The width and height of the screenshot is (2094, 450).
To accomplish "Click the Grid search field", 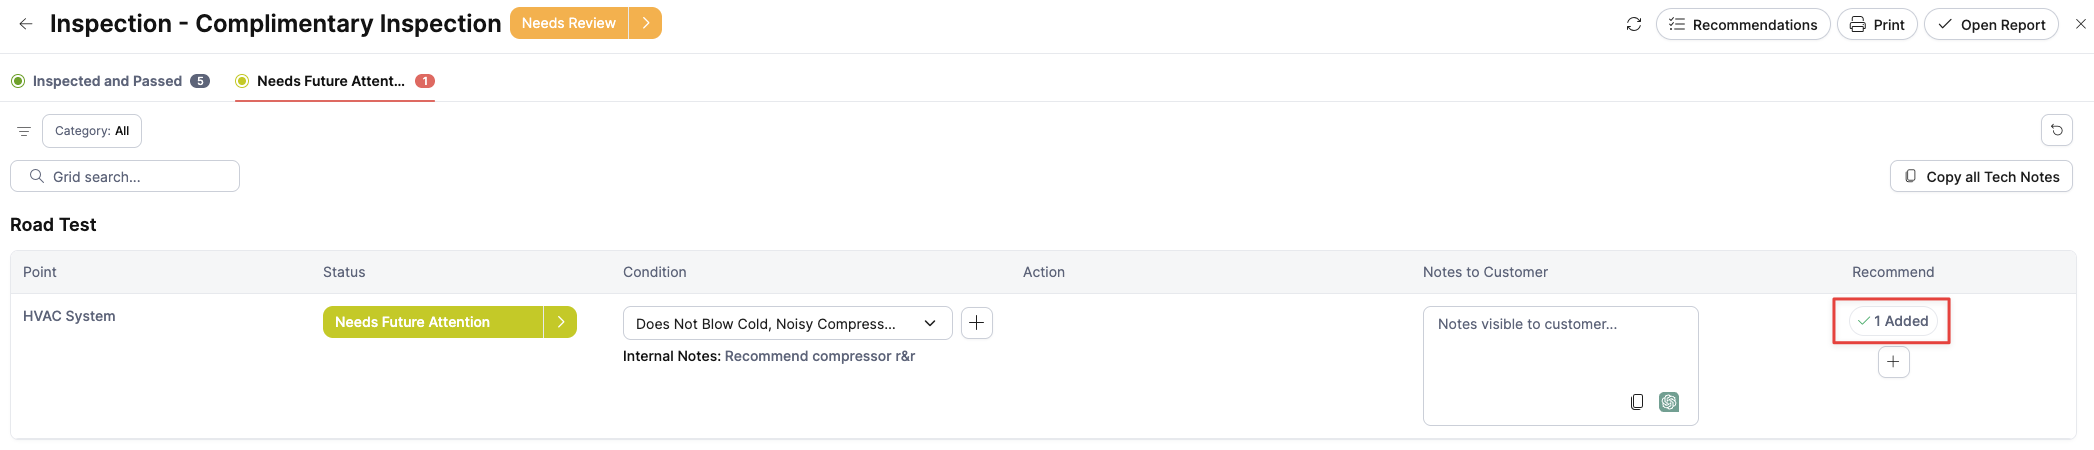I will click(125, 176).
